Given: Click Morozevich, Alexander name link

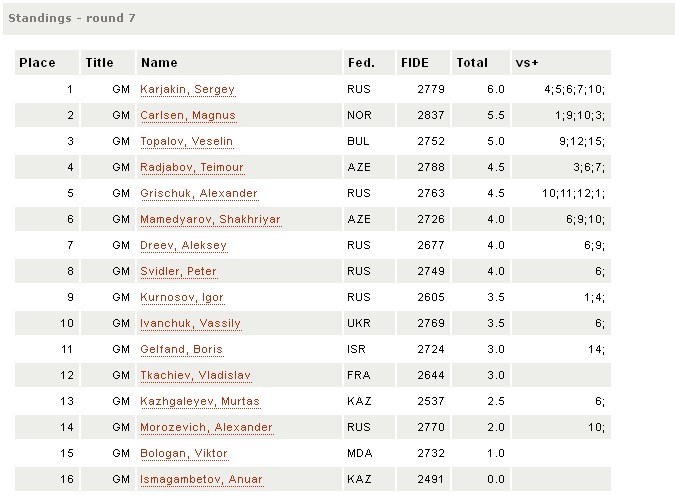Looking at the screenshot, I should tap(207, 427).
